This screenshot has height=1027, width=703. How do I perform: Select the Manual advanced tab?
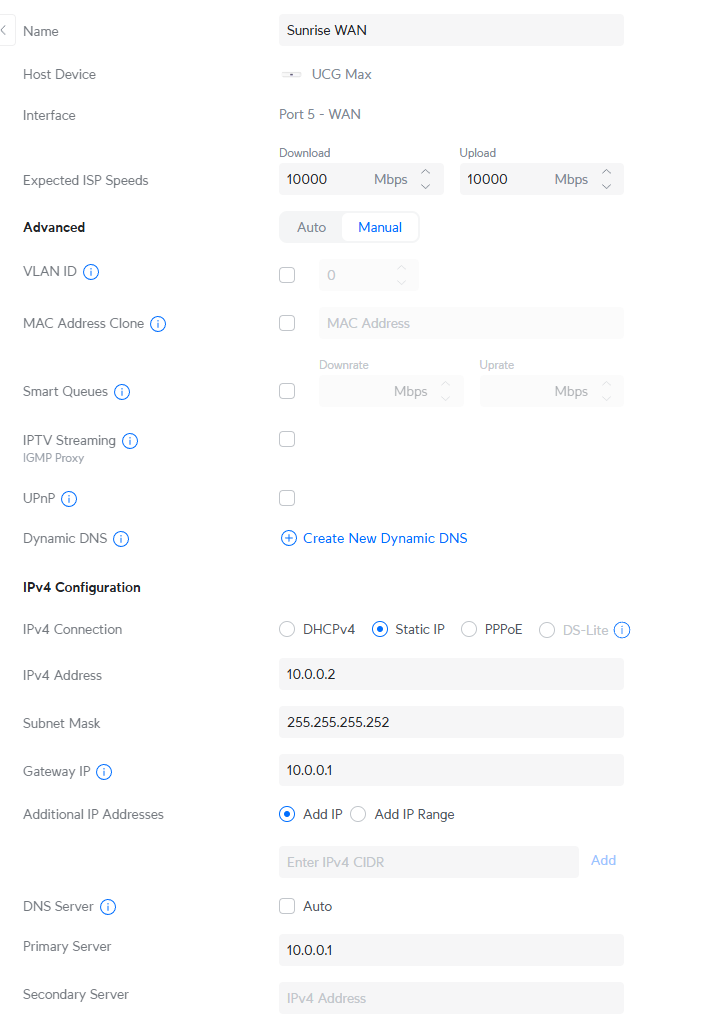pyautogui.click(x=380, y=227)
